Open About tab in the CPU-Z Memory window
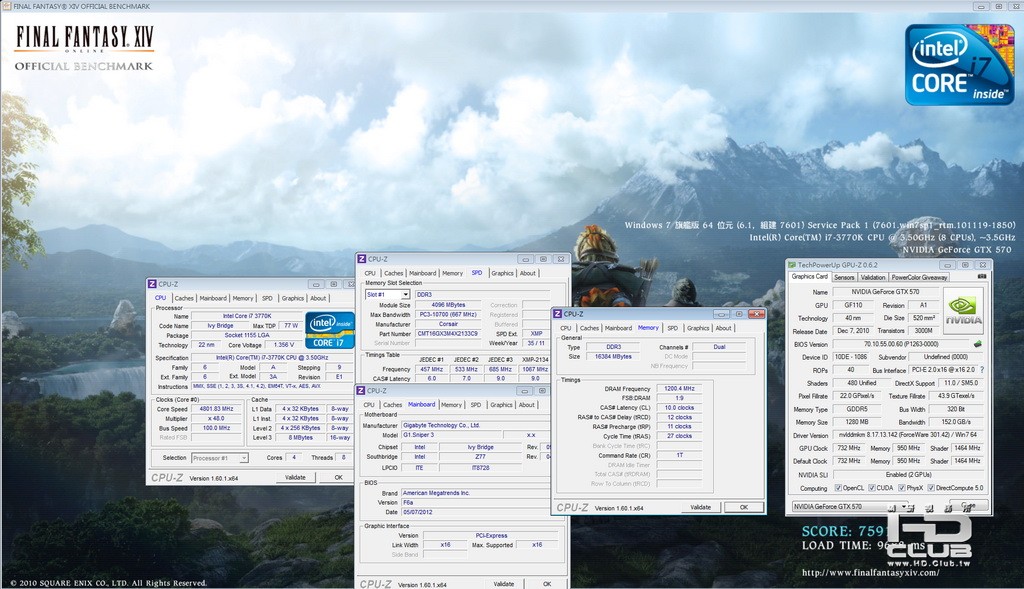This screenshot has width=1024, height=589. 723,328
